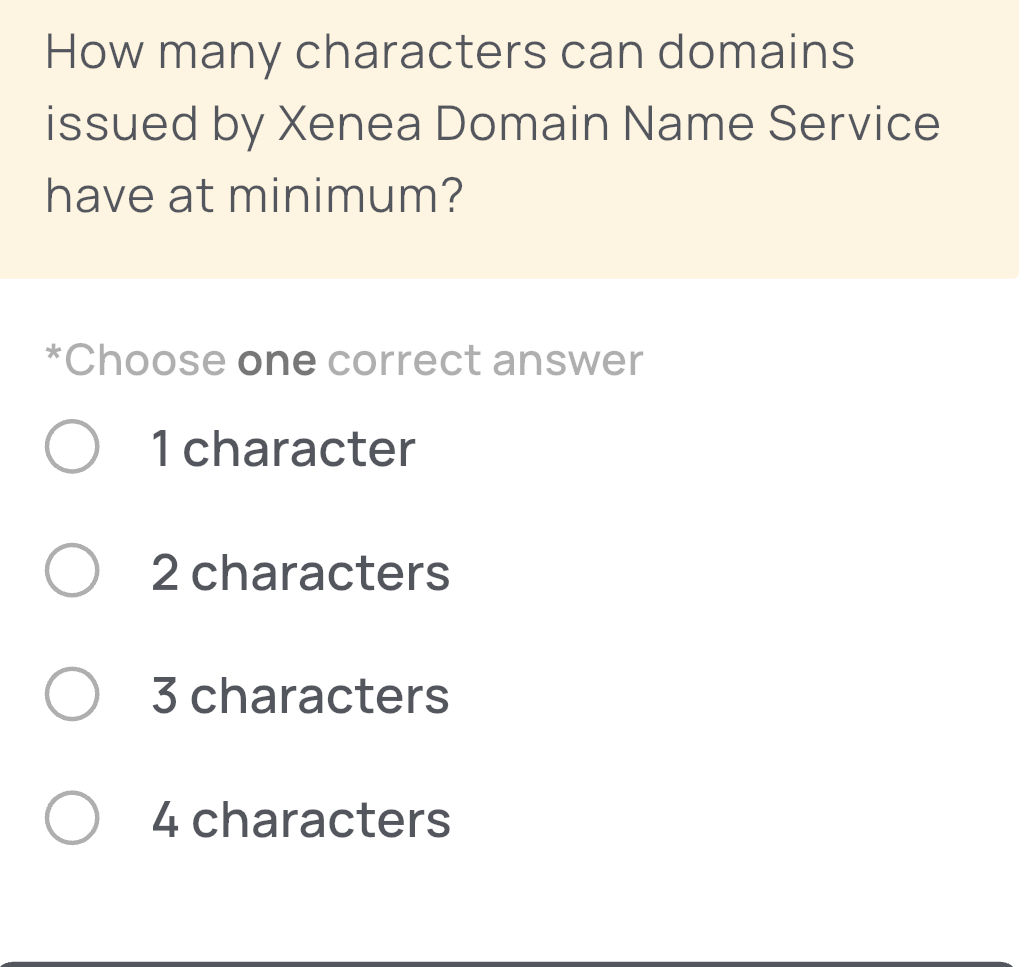1034x967 pixels.
Task: Click the asterisk before Choose one
Action: 52,358
